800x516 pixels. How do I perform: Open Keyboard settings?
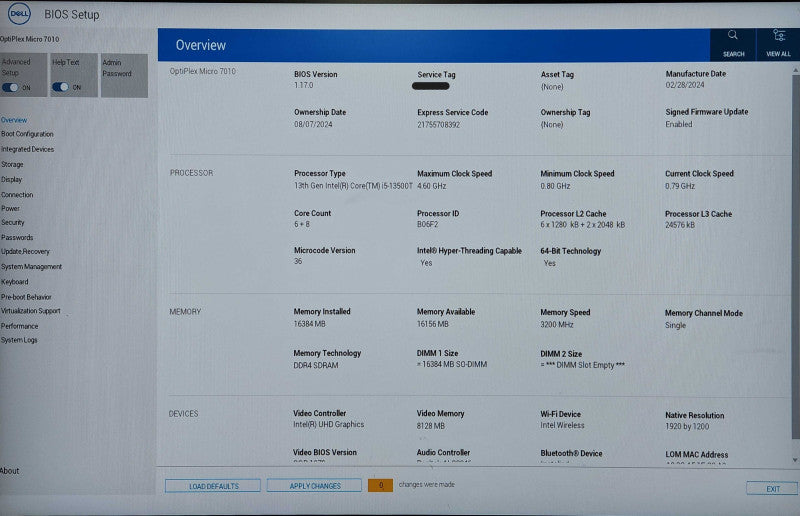(14, 282)
